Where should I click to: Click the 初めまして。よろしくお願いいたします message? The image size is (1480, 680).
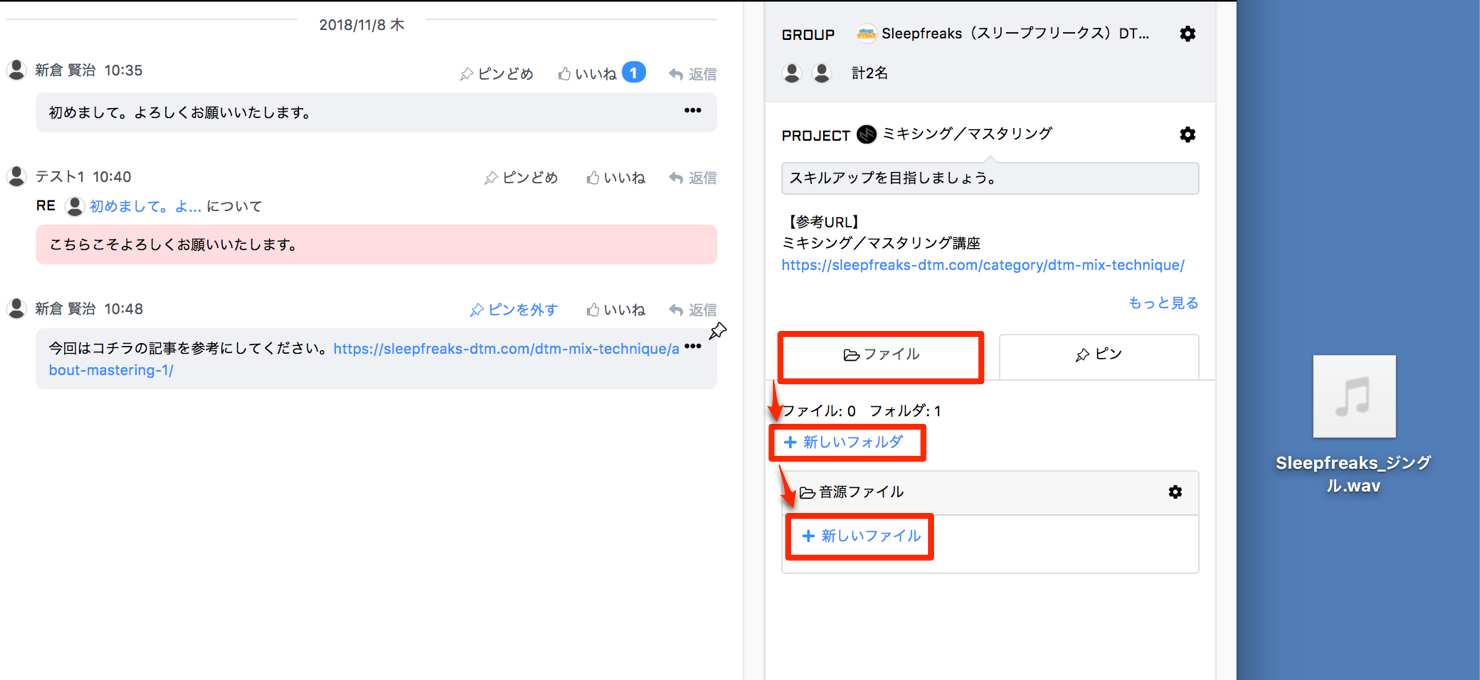coord(376,112)
